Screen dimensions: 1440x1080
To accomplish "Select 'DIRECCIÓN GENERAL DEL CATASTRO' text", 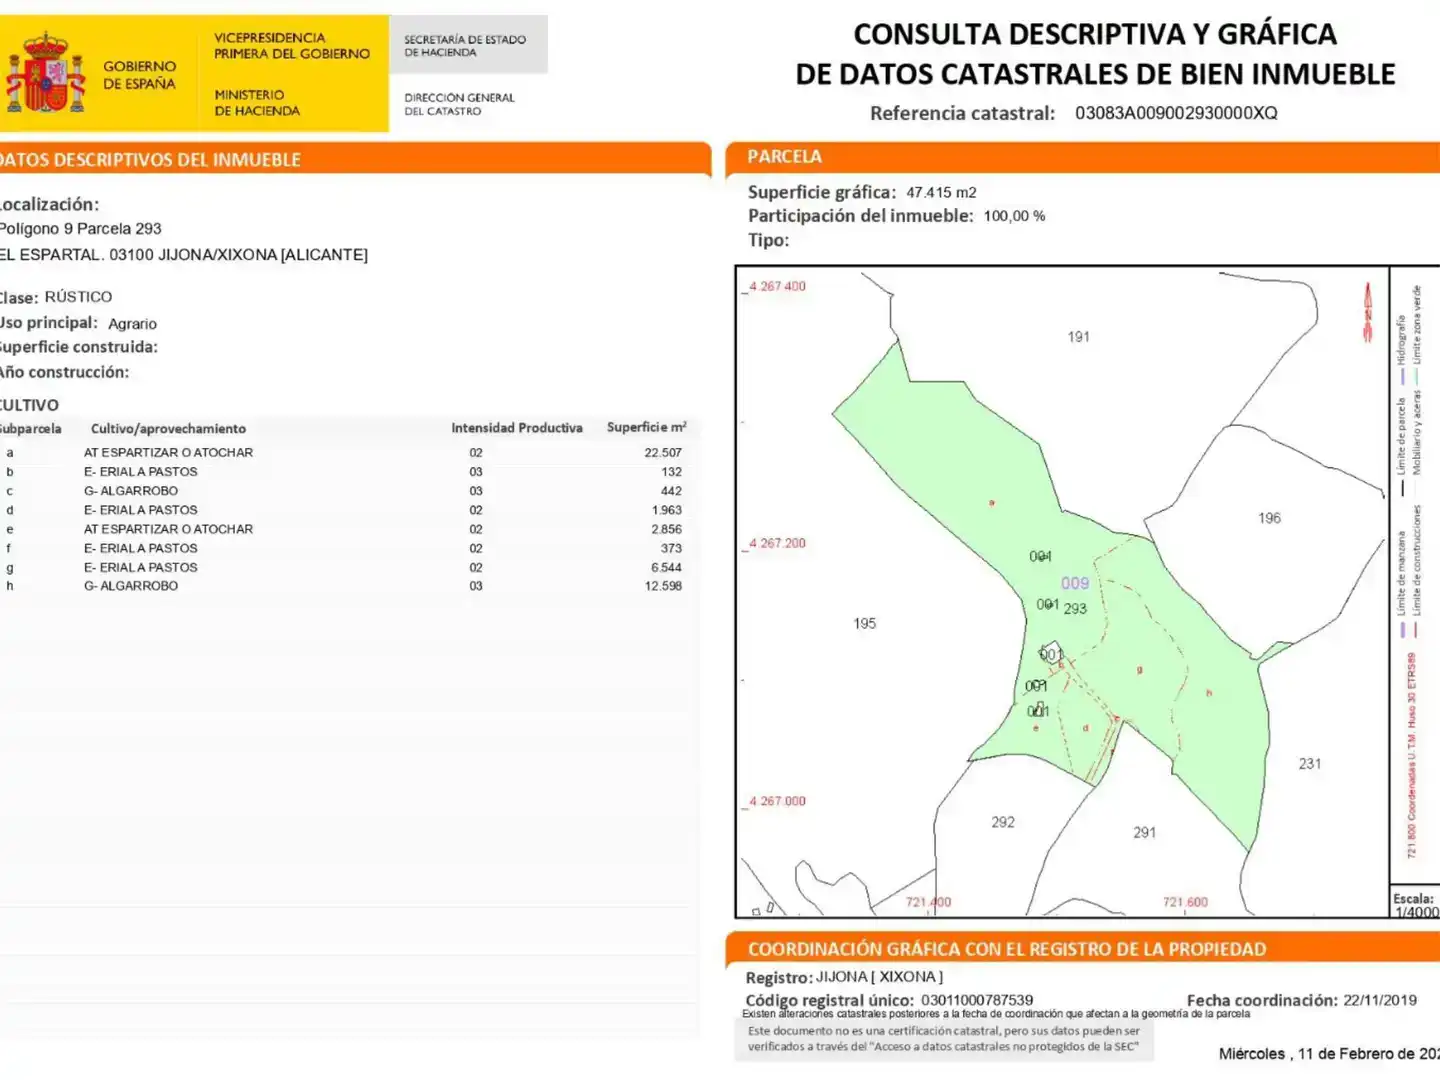I will (x=459, y=104).
